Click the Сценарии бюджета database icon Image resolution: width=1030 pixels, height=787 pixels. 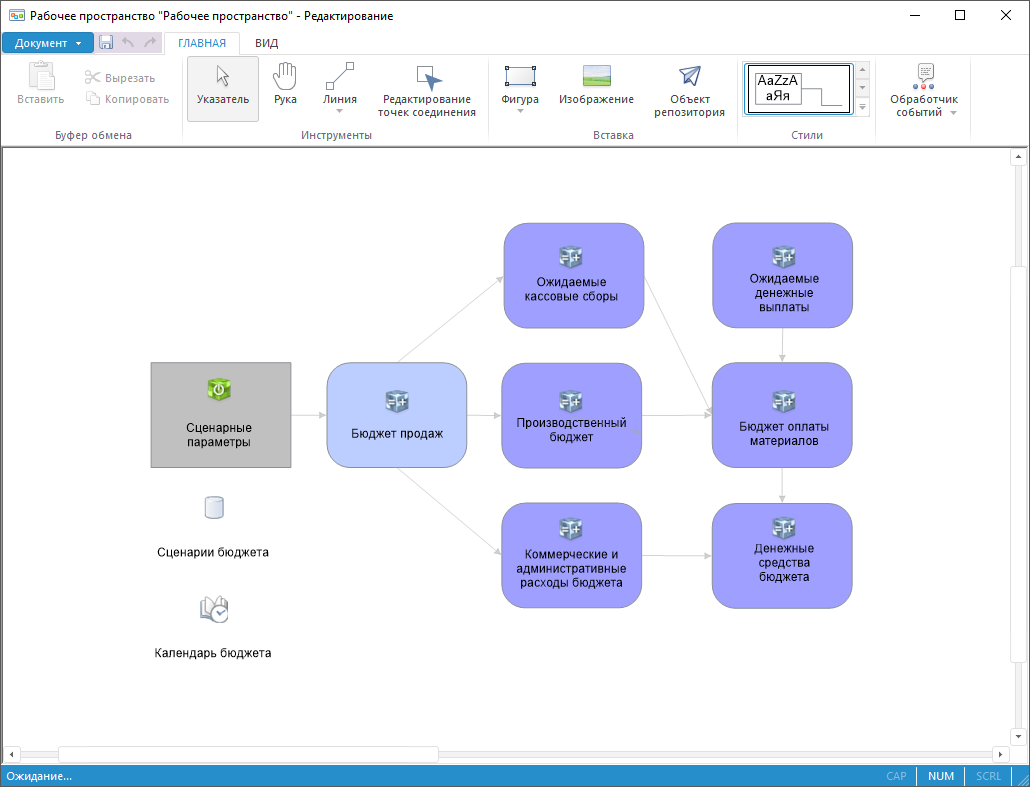coord(213,508)
